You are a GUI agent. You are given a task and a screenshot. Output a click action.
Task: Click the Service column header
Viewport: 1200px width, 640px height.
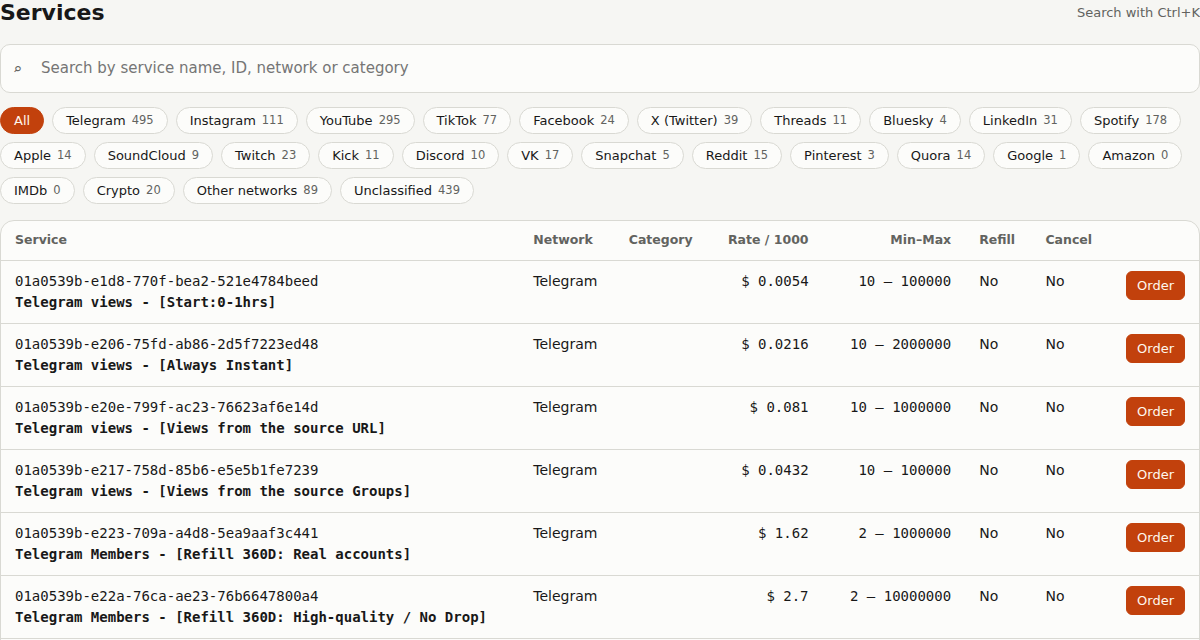41,240
